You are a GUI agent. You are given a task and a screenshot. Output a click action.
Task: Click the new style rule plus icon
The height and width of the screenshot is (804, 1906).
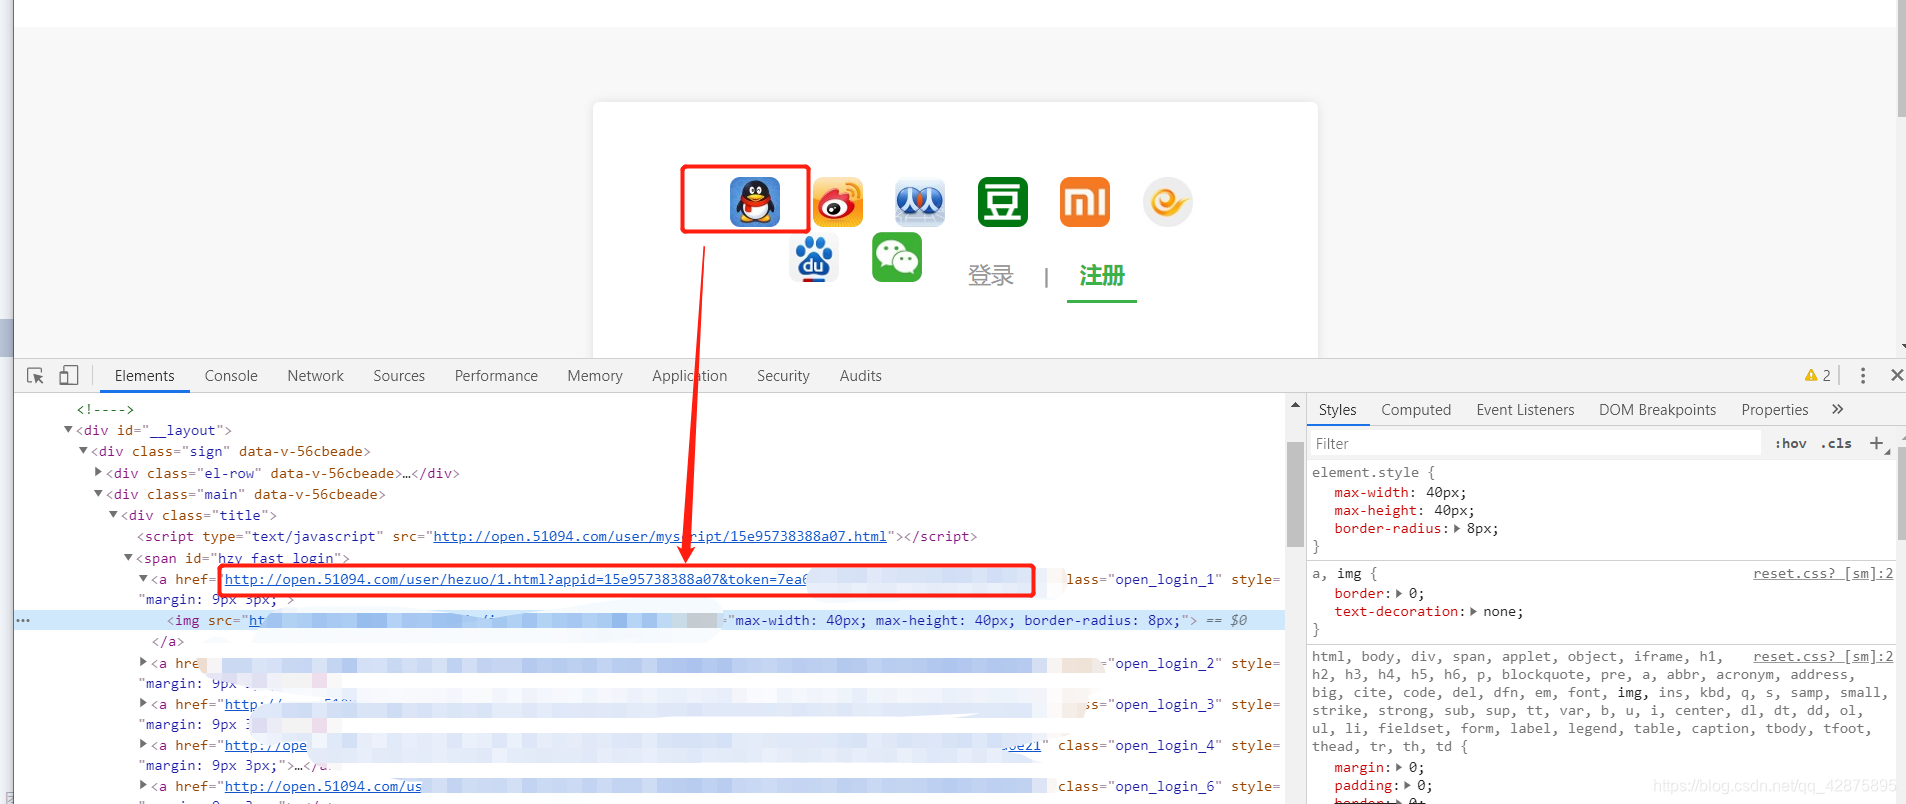1877,443
